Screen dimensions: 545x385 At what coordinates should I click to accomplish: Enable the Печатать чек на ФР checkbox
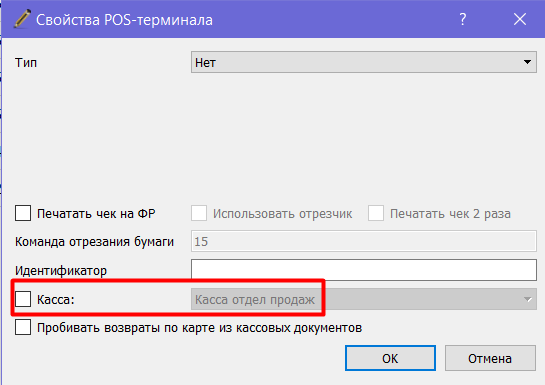[23, 213]
